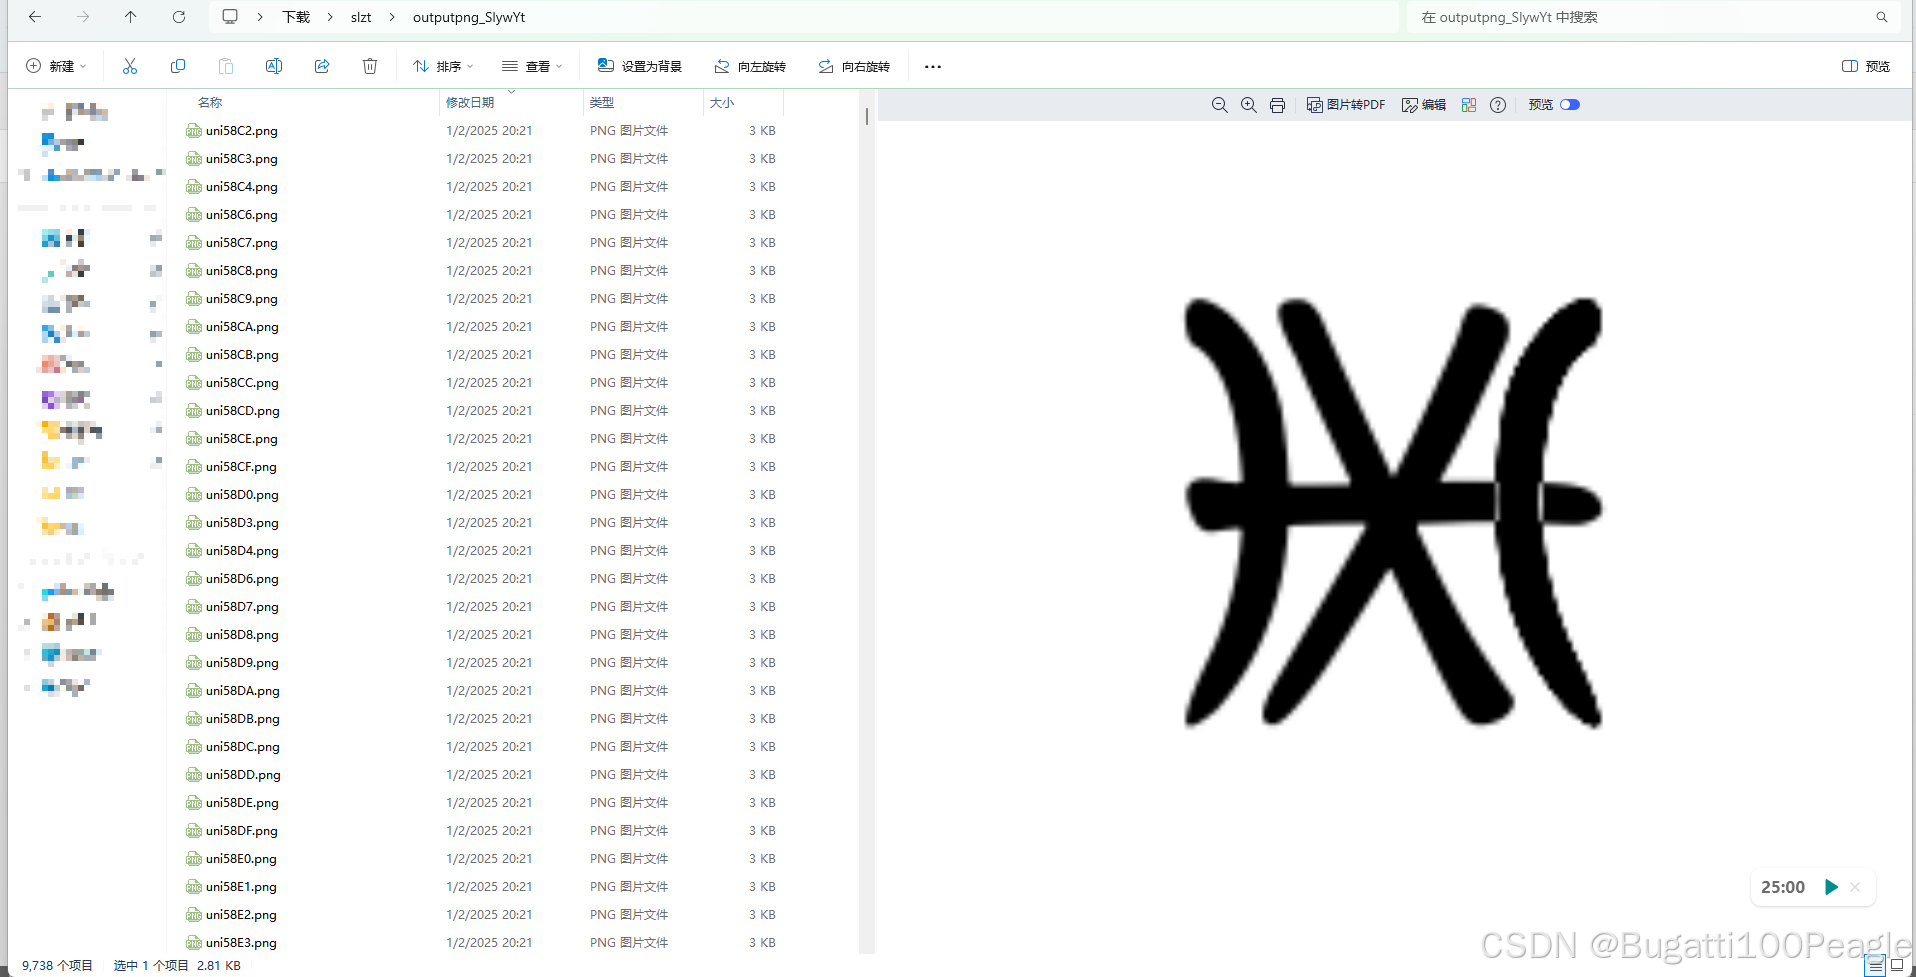
Task: Toggle the 预览 switch in the preview pane
Action: tap(1570, 104)
